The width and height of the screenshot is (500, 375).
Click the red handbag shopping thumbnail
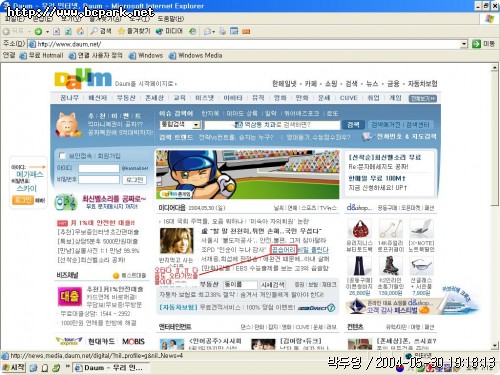[359, 229]
